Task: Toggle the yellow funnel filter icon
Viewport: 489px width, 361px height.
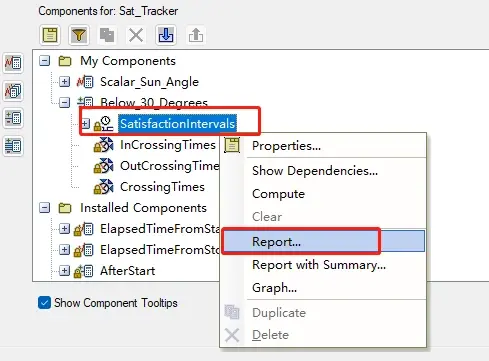Action: [x=79, y=35]
